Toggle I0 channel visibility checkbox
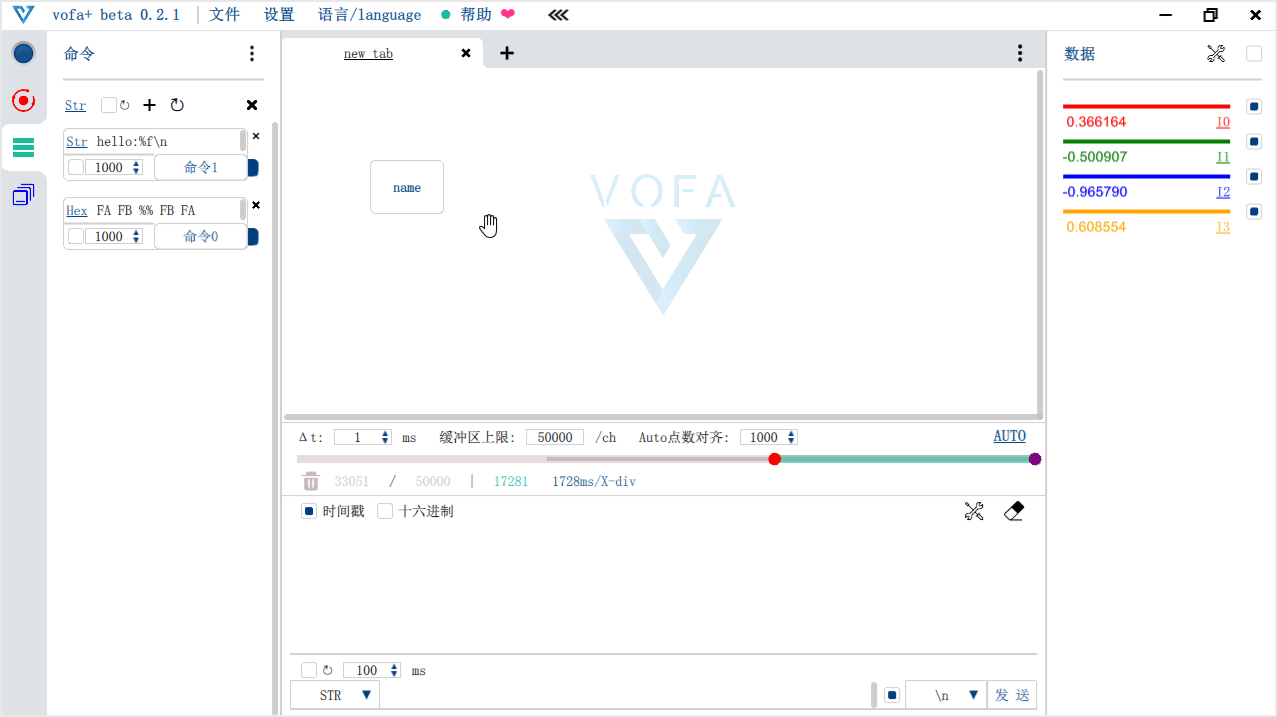This screenshot has width=1277, height=717. (x=1254, y=106)
